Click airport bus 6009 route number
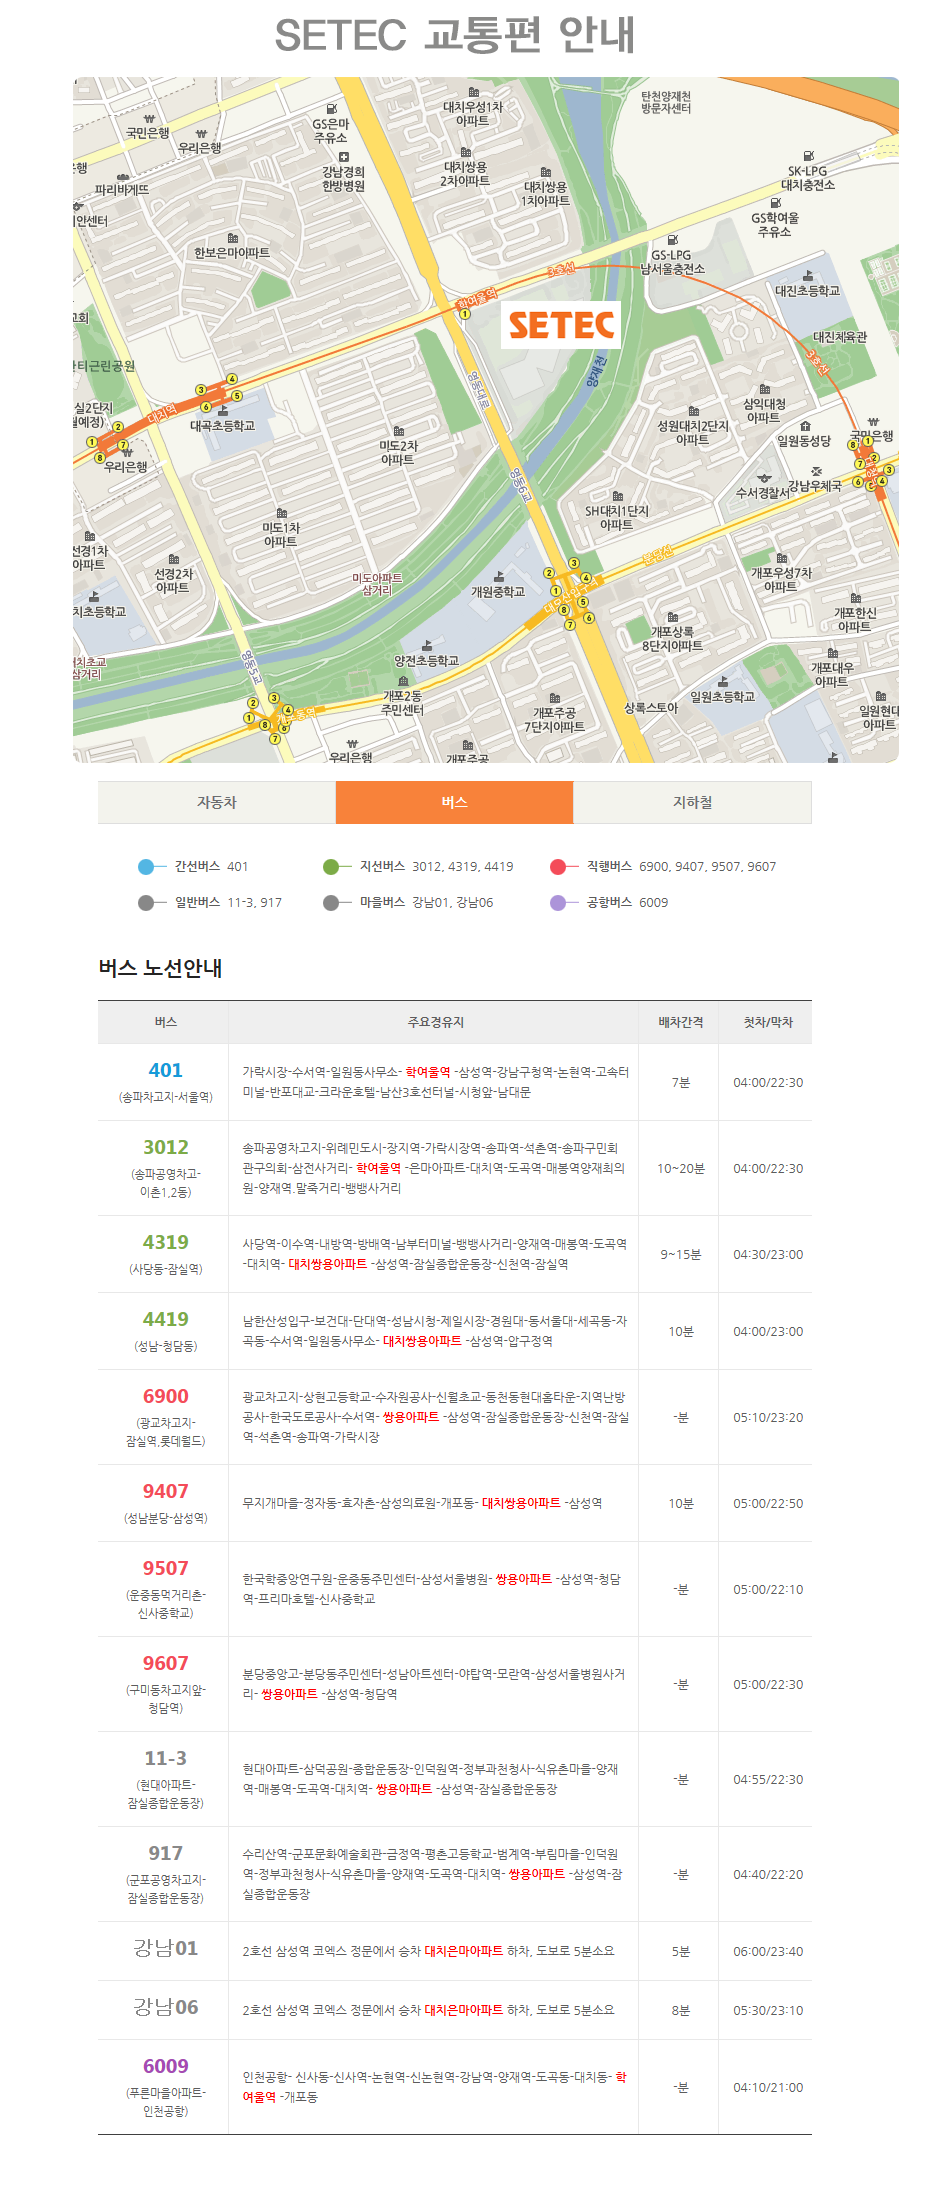952x2204 pixels. [x=166, y=2066]
